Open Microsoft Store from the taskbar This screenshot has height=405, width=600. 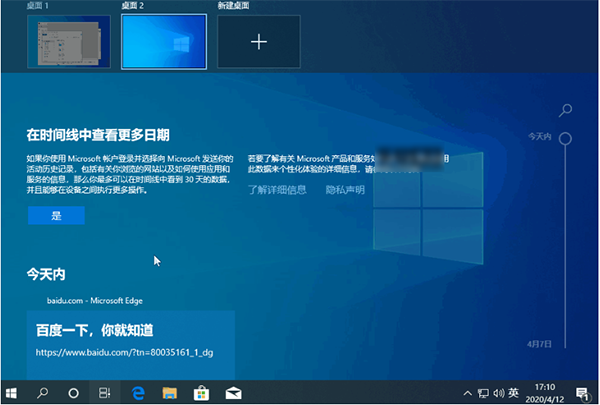tap(200, 393)
